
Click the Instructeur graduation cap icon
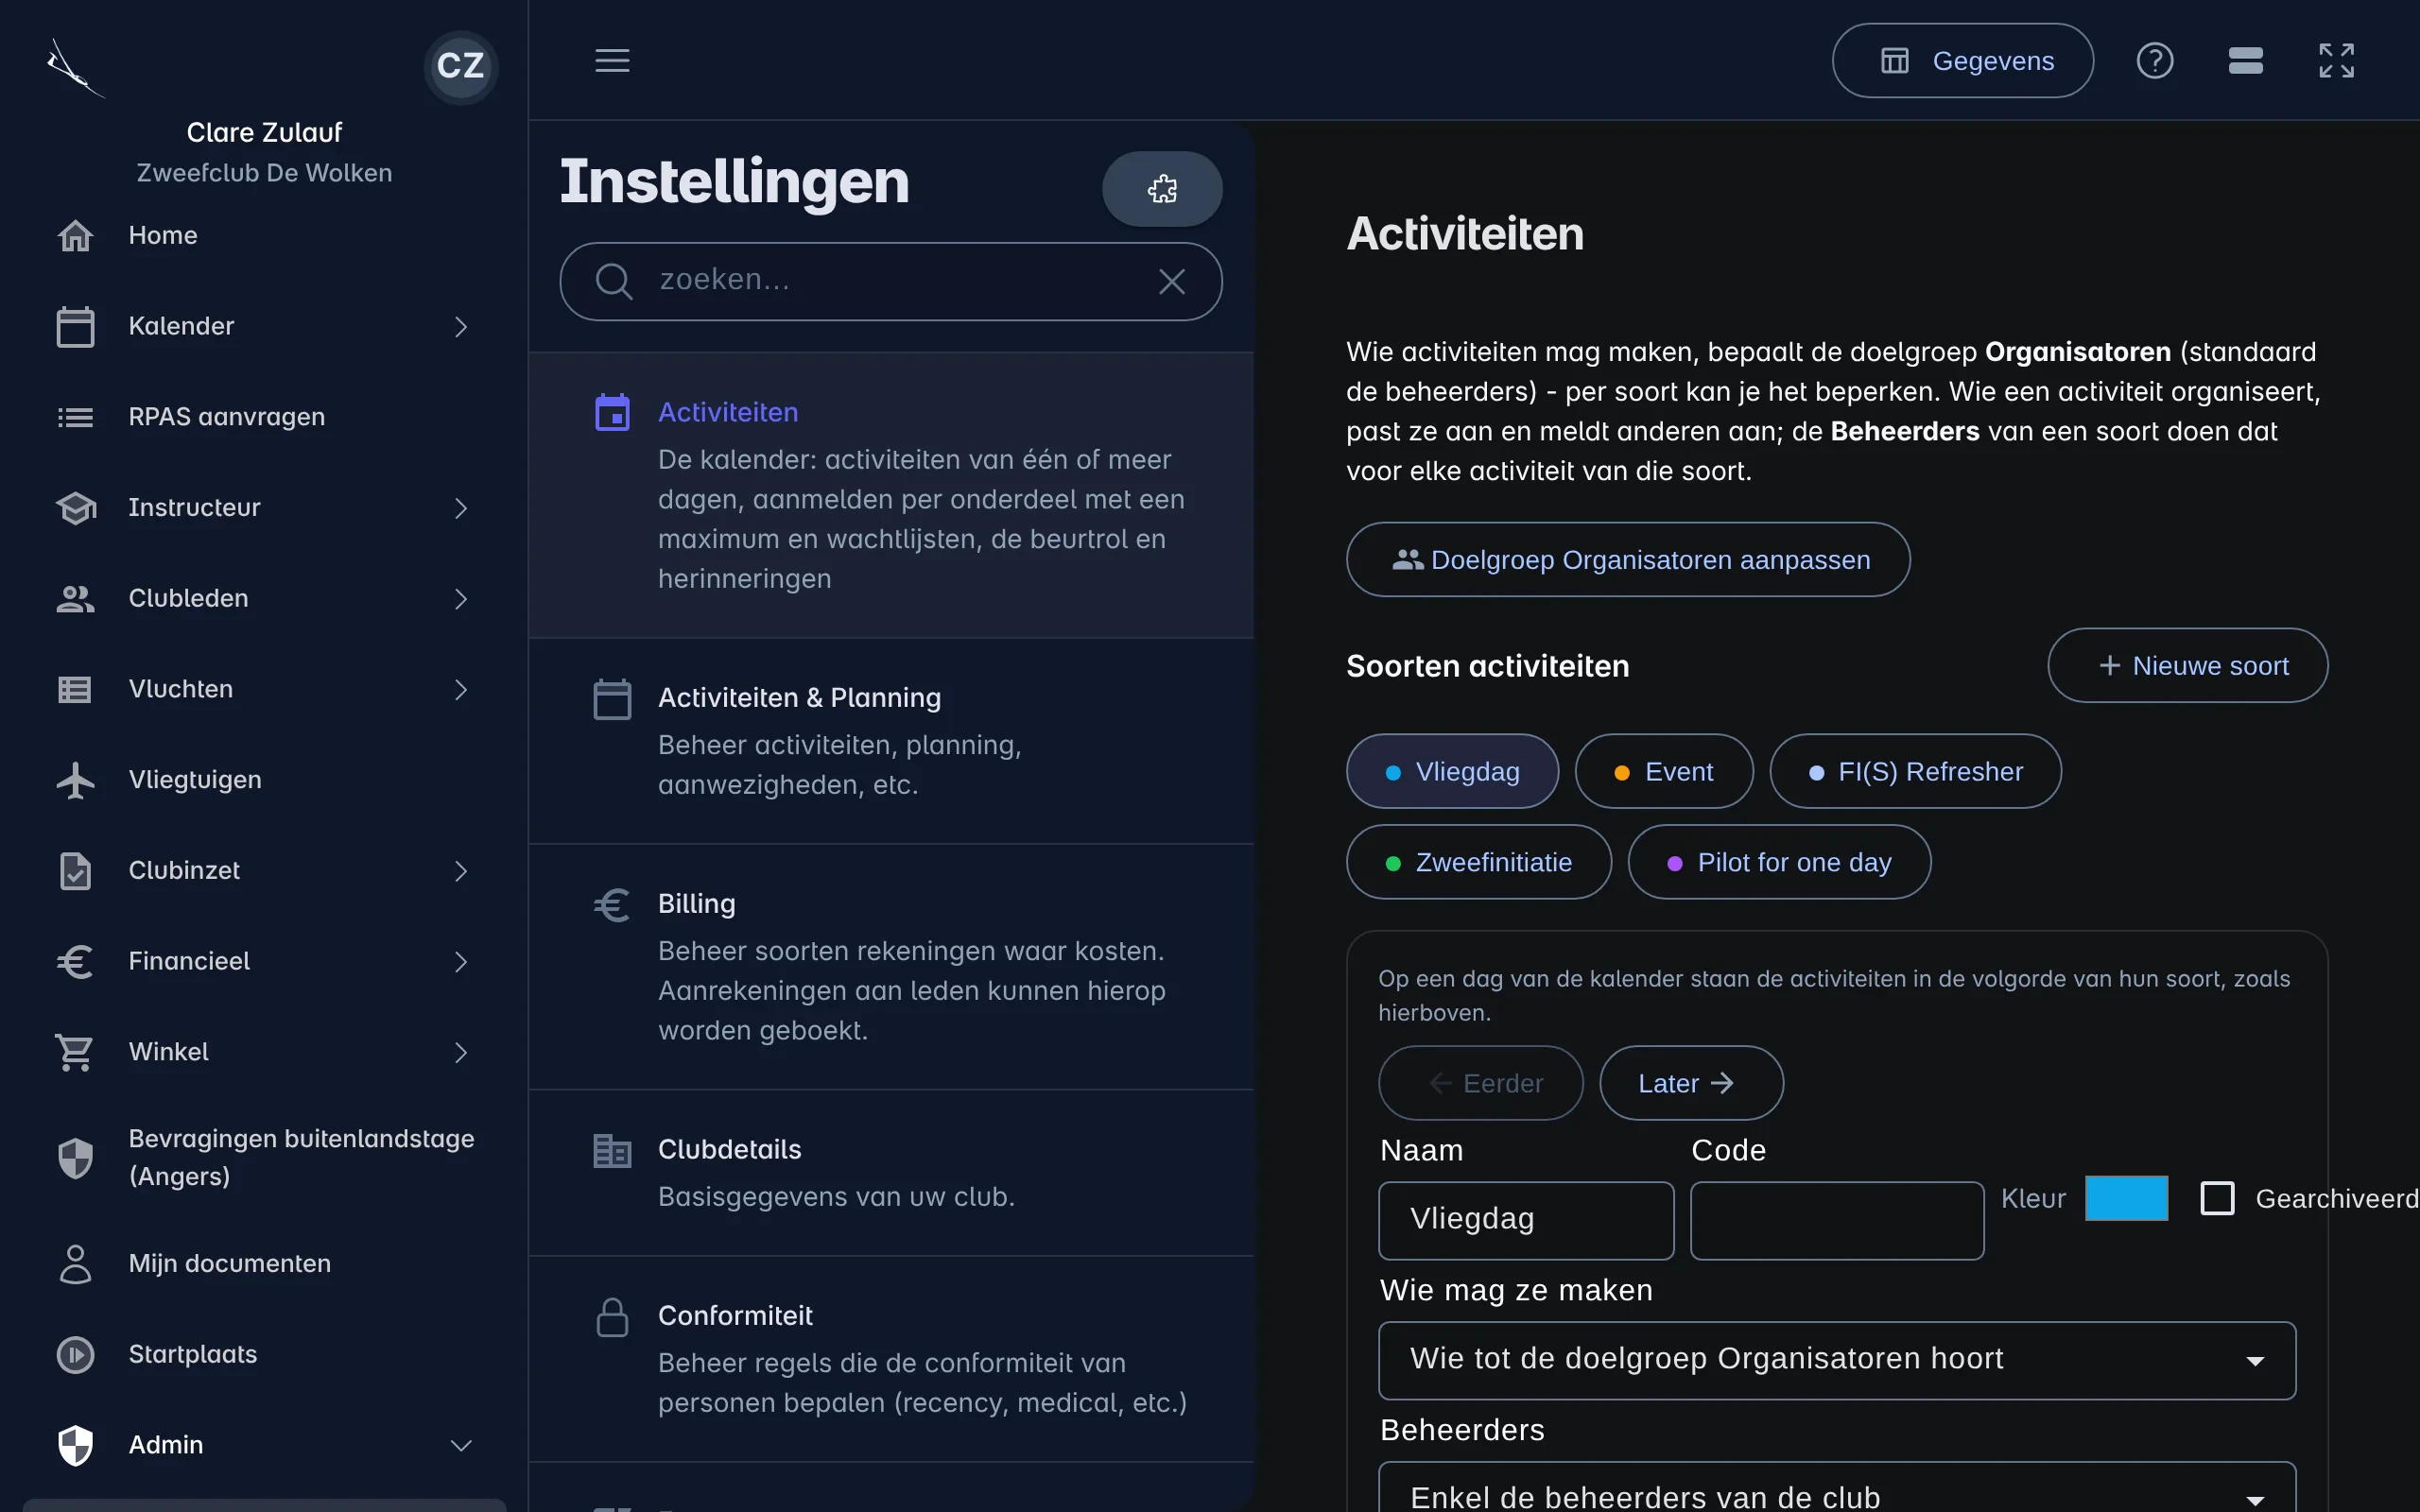tap(75, 508)
